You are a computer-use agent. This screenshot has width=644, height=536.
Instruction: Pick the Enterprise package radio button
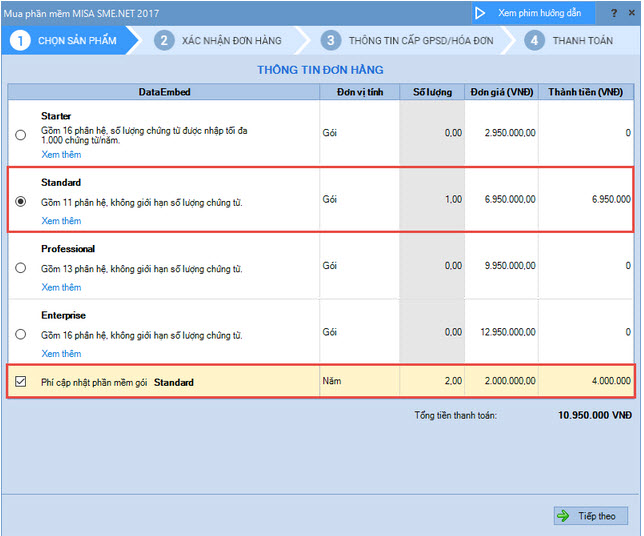[21, 334]
